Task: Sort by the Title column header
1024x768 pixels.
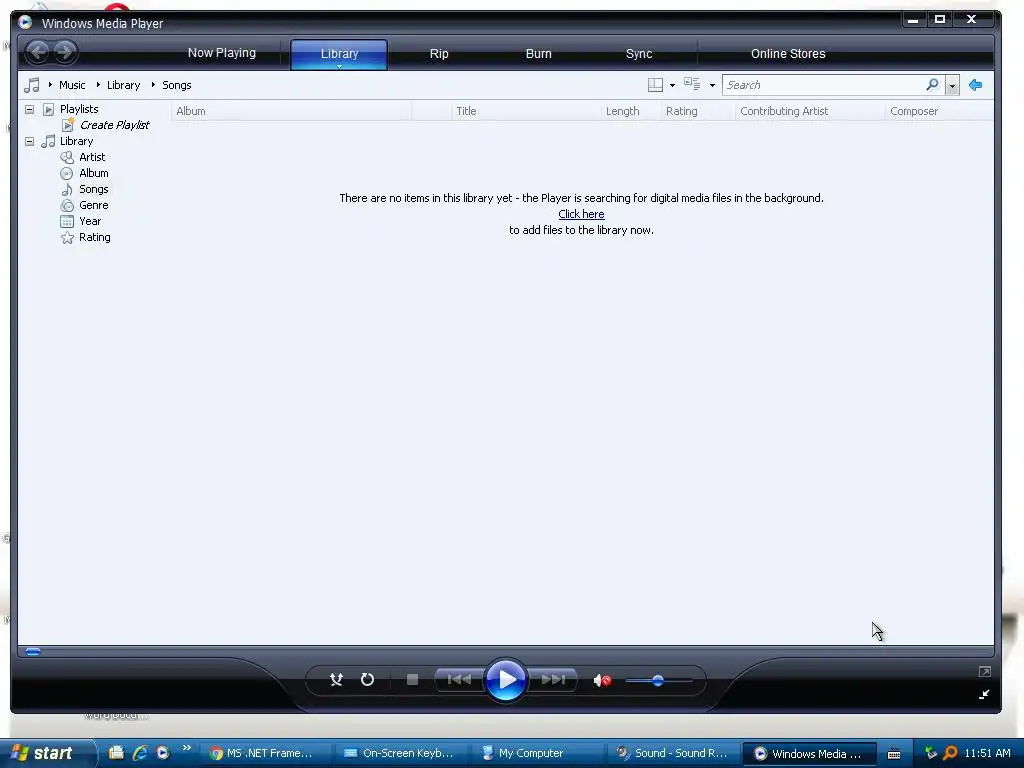Action: (526, 111)
